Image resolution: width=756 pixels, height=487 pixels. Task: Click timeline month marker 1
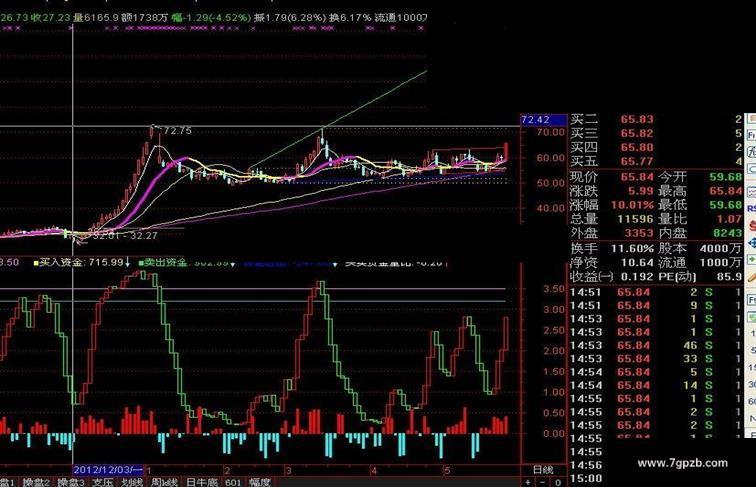149,470
